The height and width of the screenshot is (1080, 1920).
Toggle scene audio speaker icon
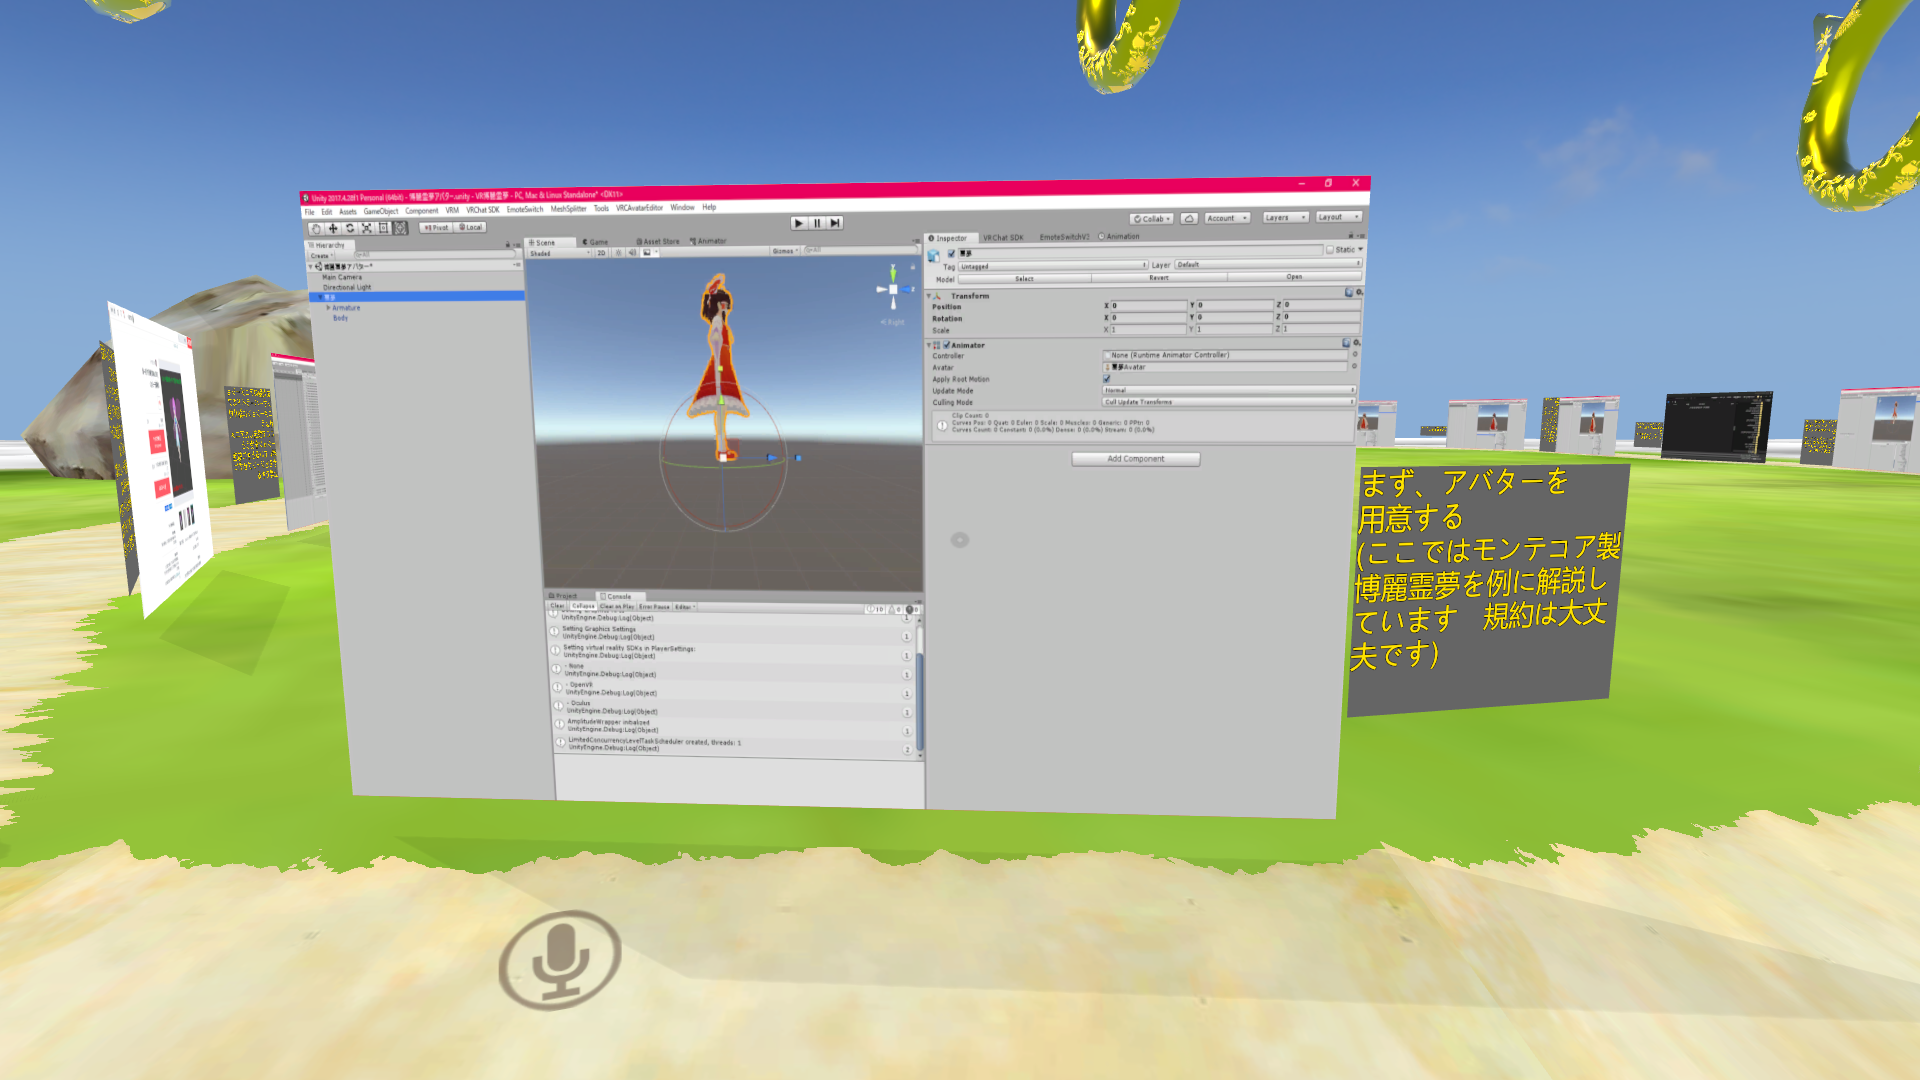[632, 253]
